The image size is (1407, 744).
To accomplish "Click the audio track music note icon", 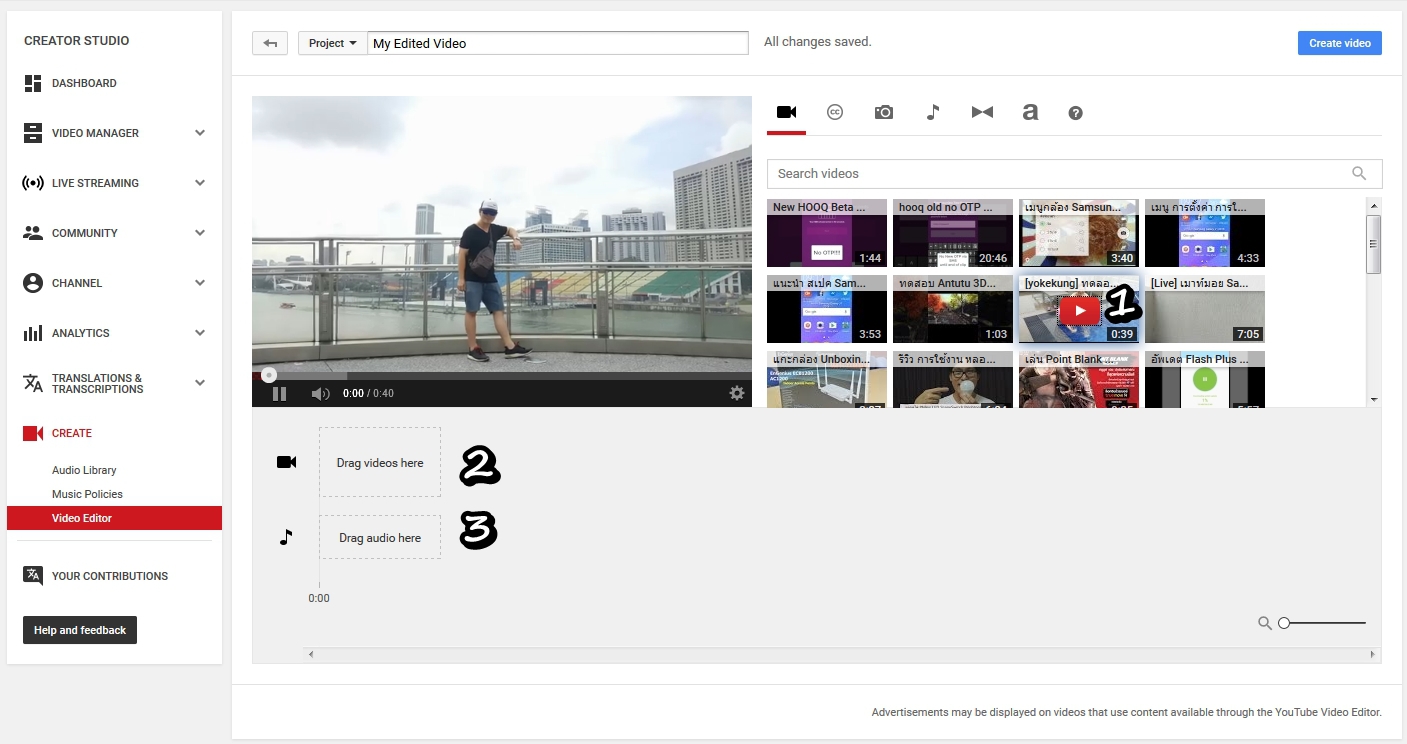I will pos(286,537).
